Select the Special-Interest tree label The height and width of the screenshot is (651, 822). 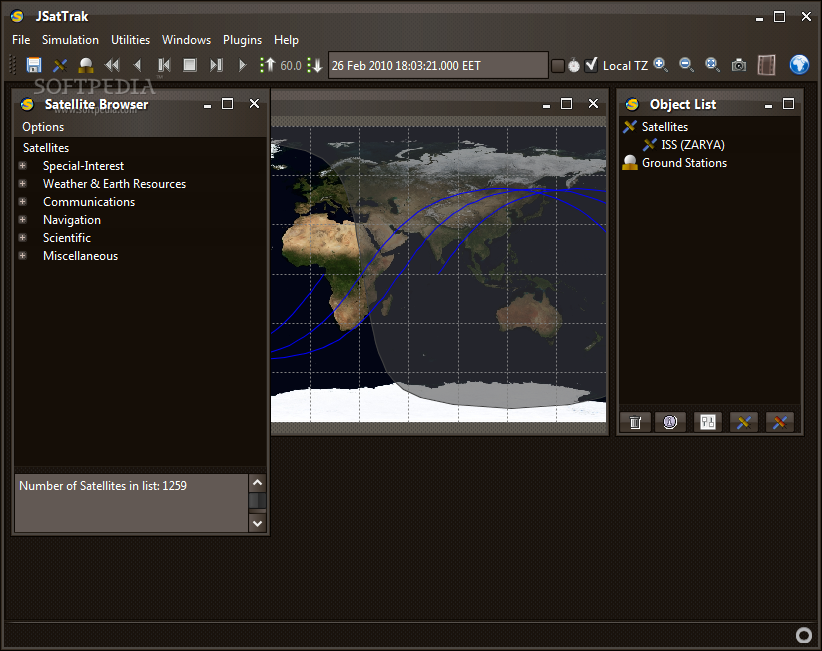point(83,166)
